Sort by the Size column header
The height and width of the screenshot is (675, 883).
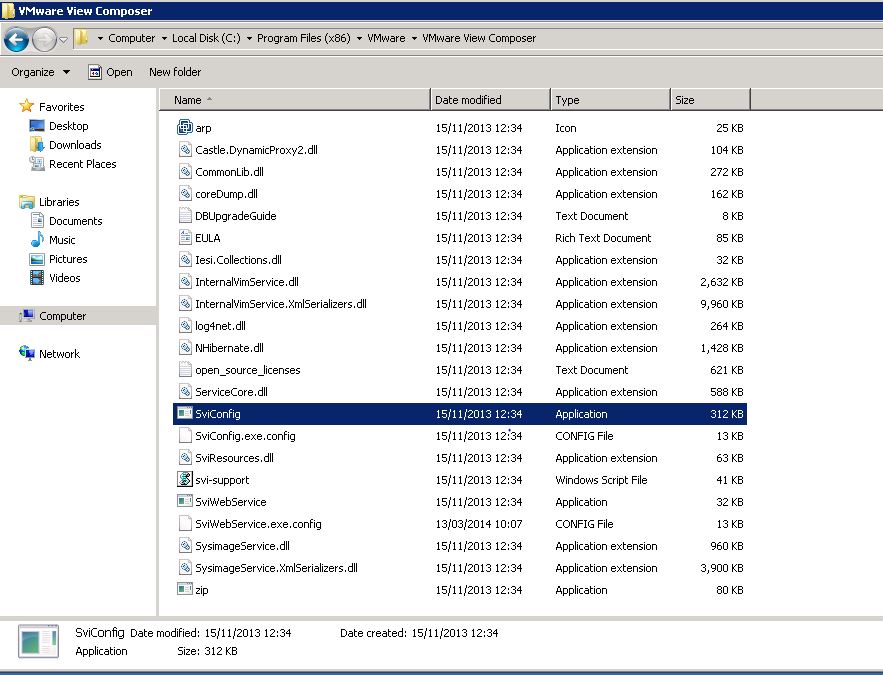click(x=711, y=100)
